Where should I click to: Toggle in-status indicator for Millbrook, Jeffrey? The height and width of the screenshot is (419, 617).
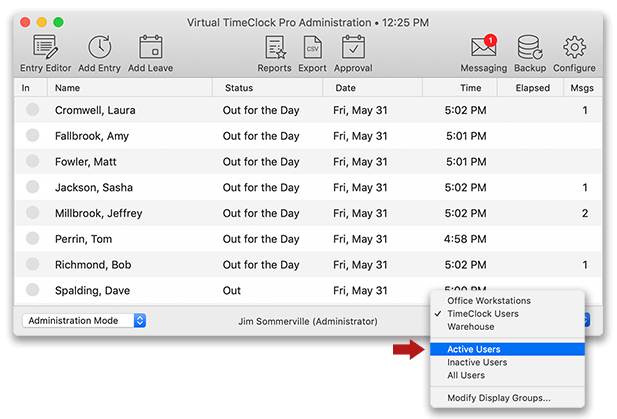pos(32,213)
